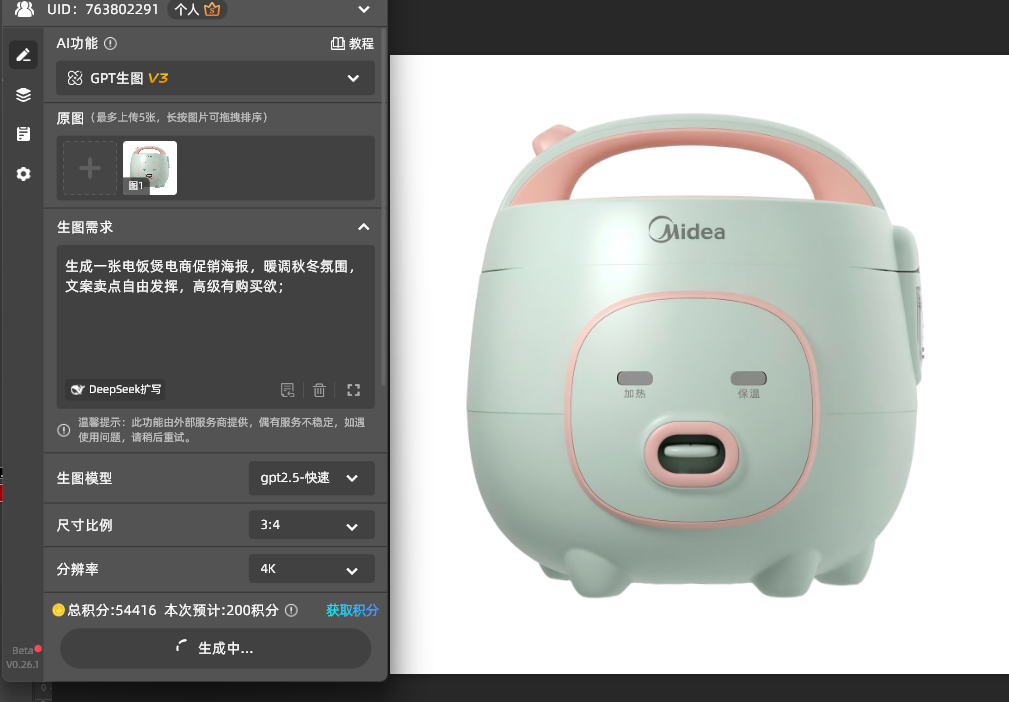The image size is (1009, 702).
Task: Open the 尺寸比例 3:4 dropdown
Action: point(311,525)
